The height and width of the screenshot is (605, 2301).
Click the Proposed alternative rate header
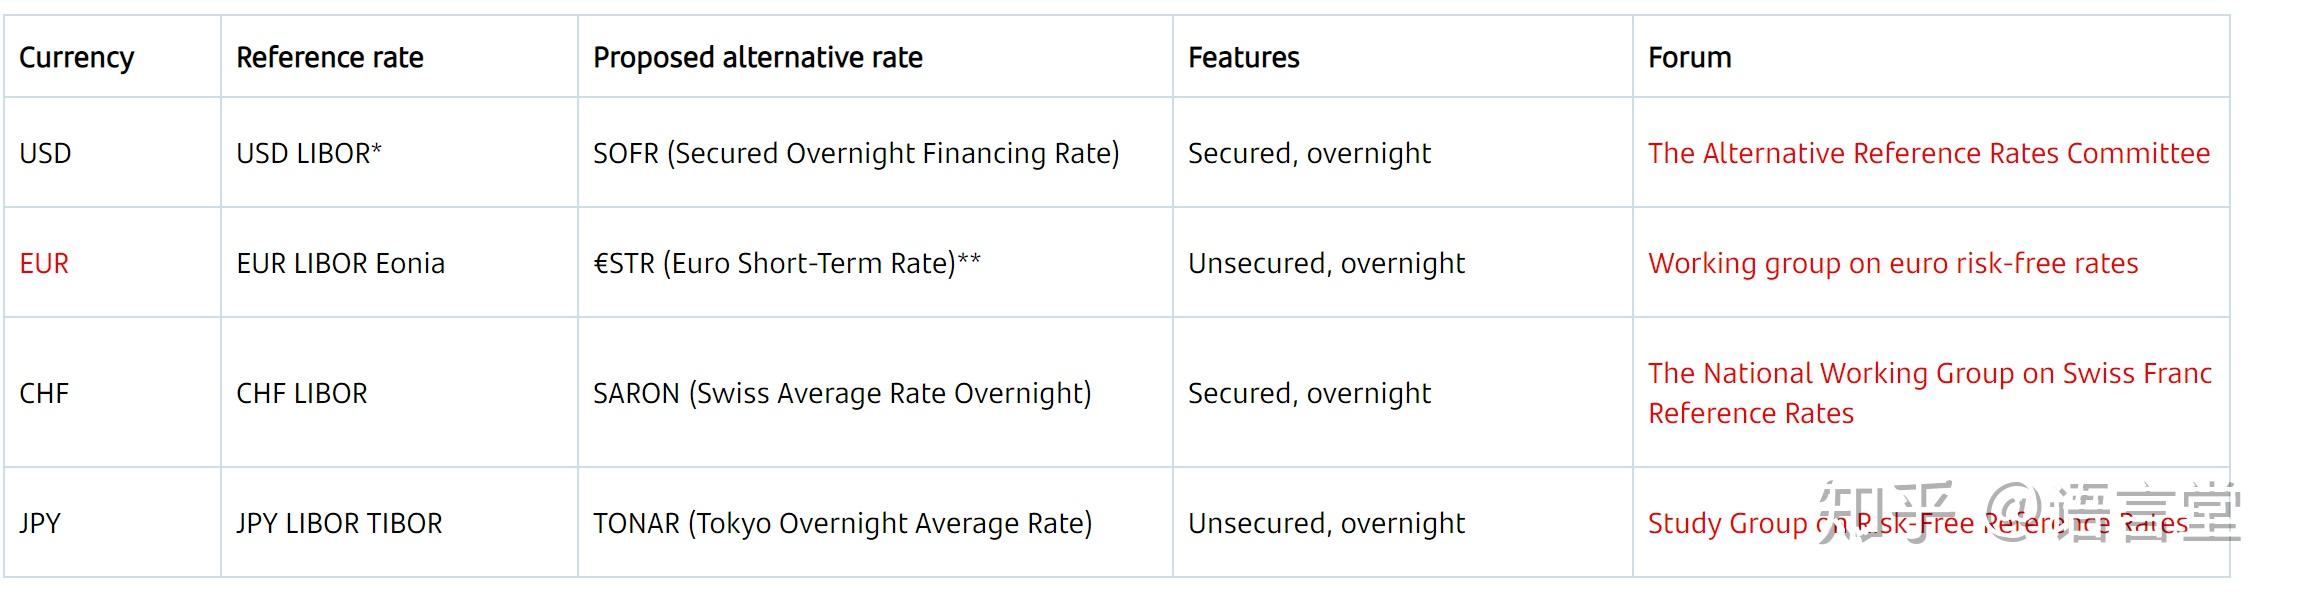(x=757, y=57)
